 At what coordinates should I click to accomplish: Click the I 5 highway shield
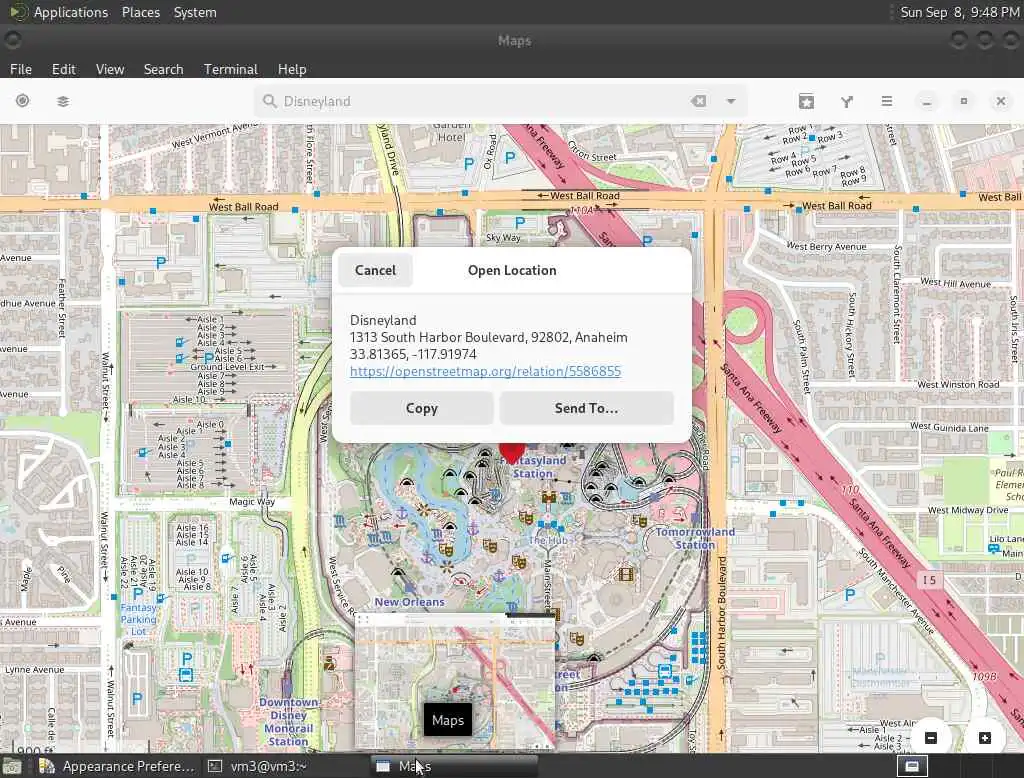point(929,579)
